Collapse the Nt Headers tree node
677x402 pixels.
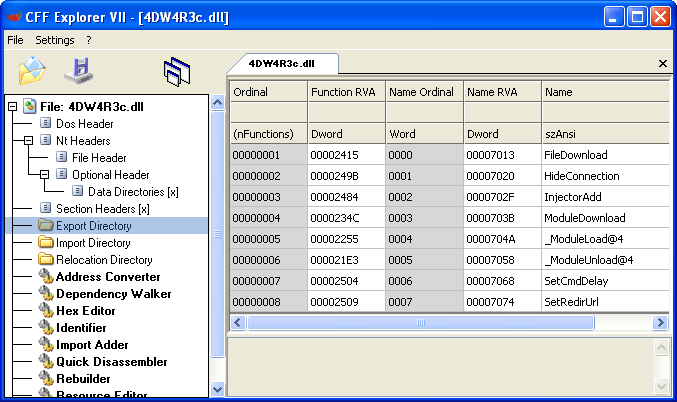coord(29,141)
